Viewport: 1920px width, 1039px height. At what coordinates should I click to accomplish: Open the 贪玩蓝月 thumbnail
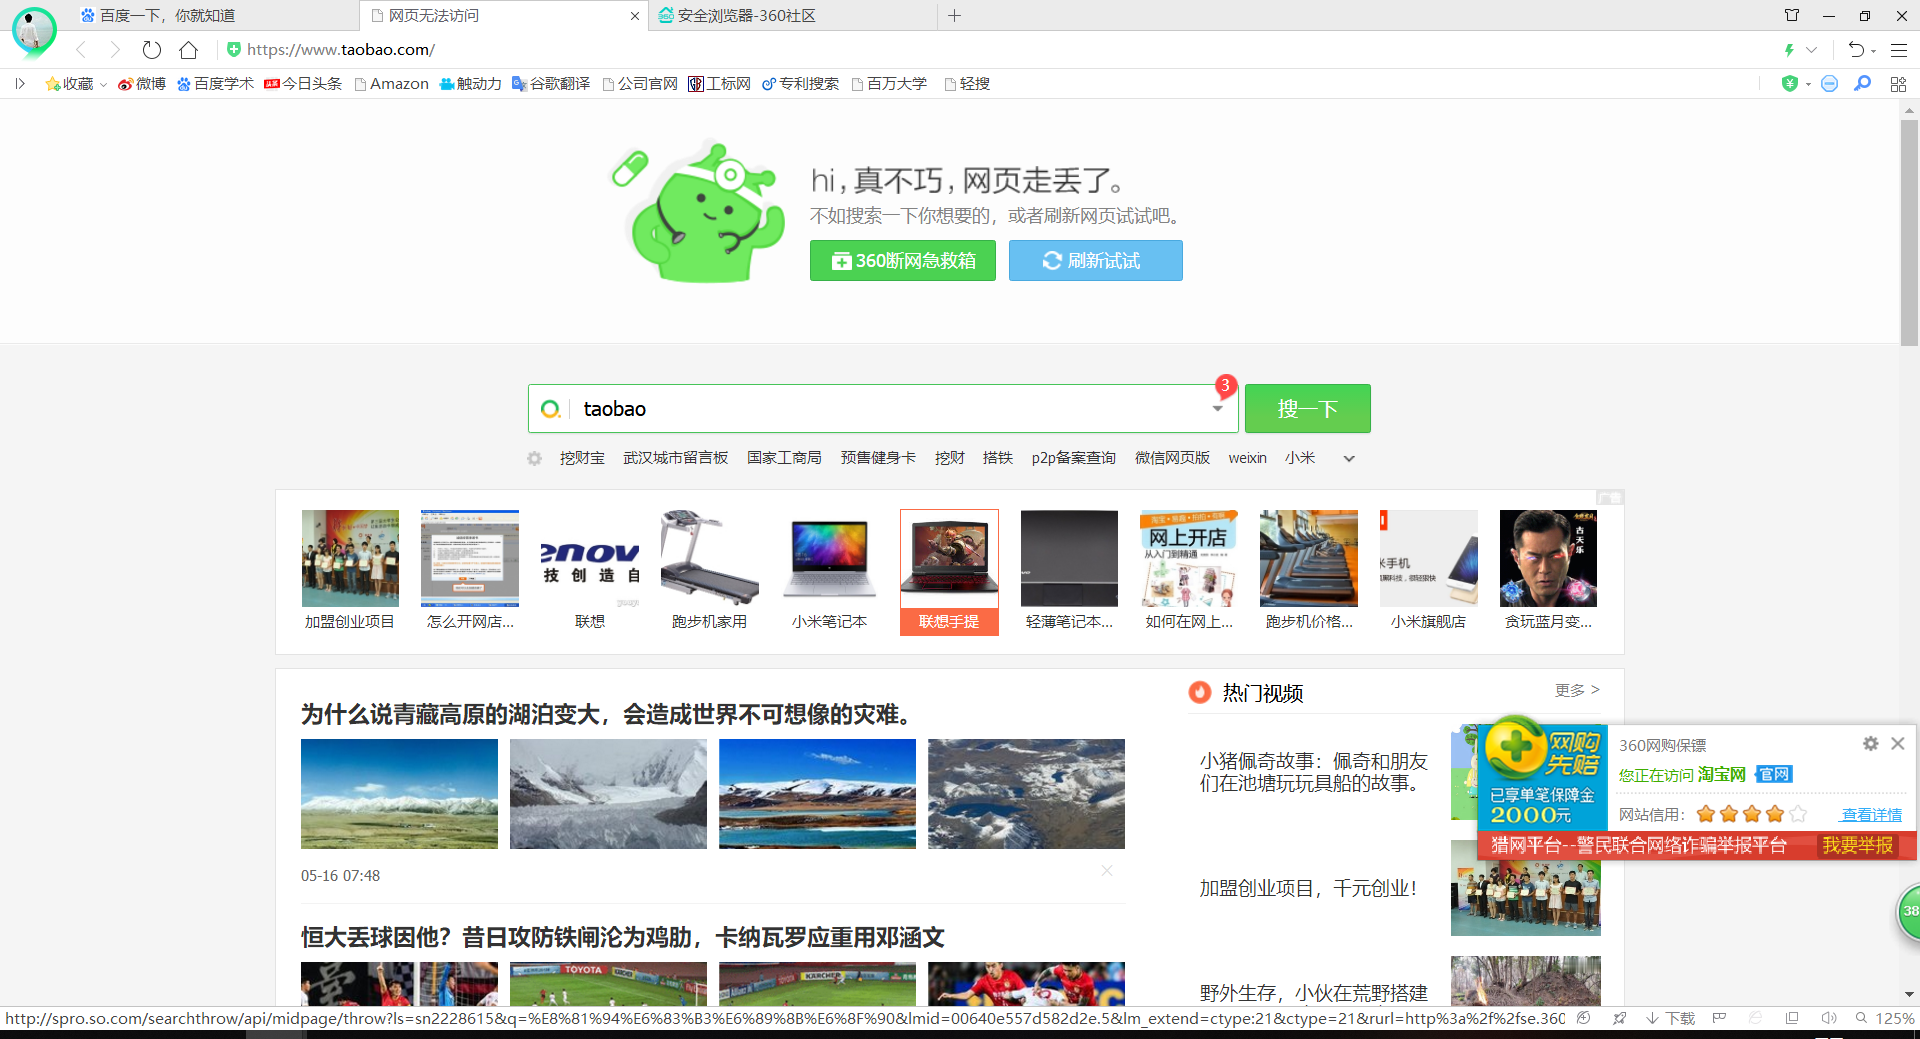[1548, 572]
